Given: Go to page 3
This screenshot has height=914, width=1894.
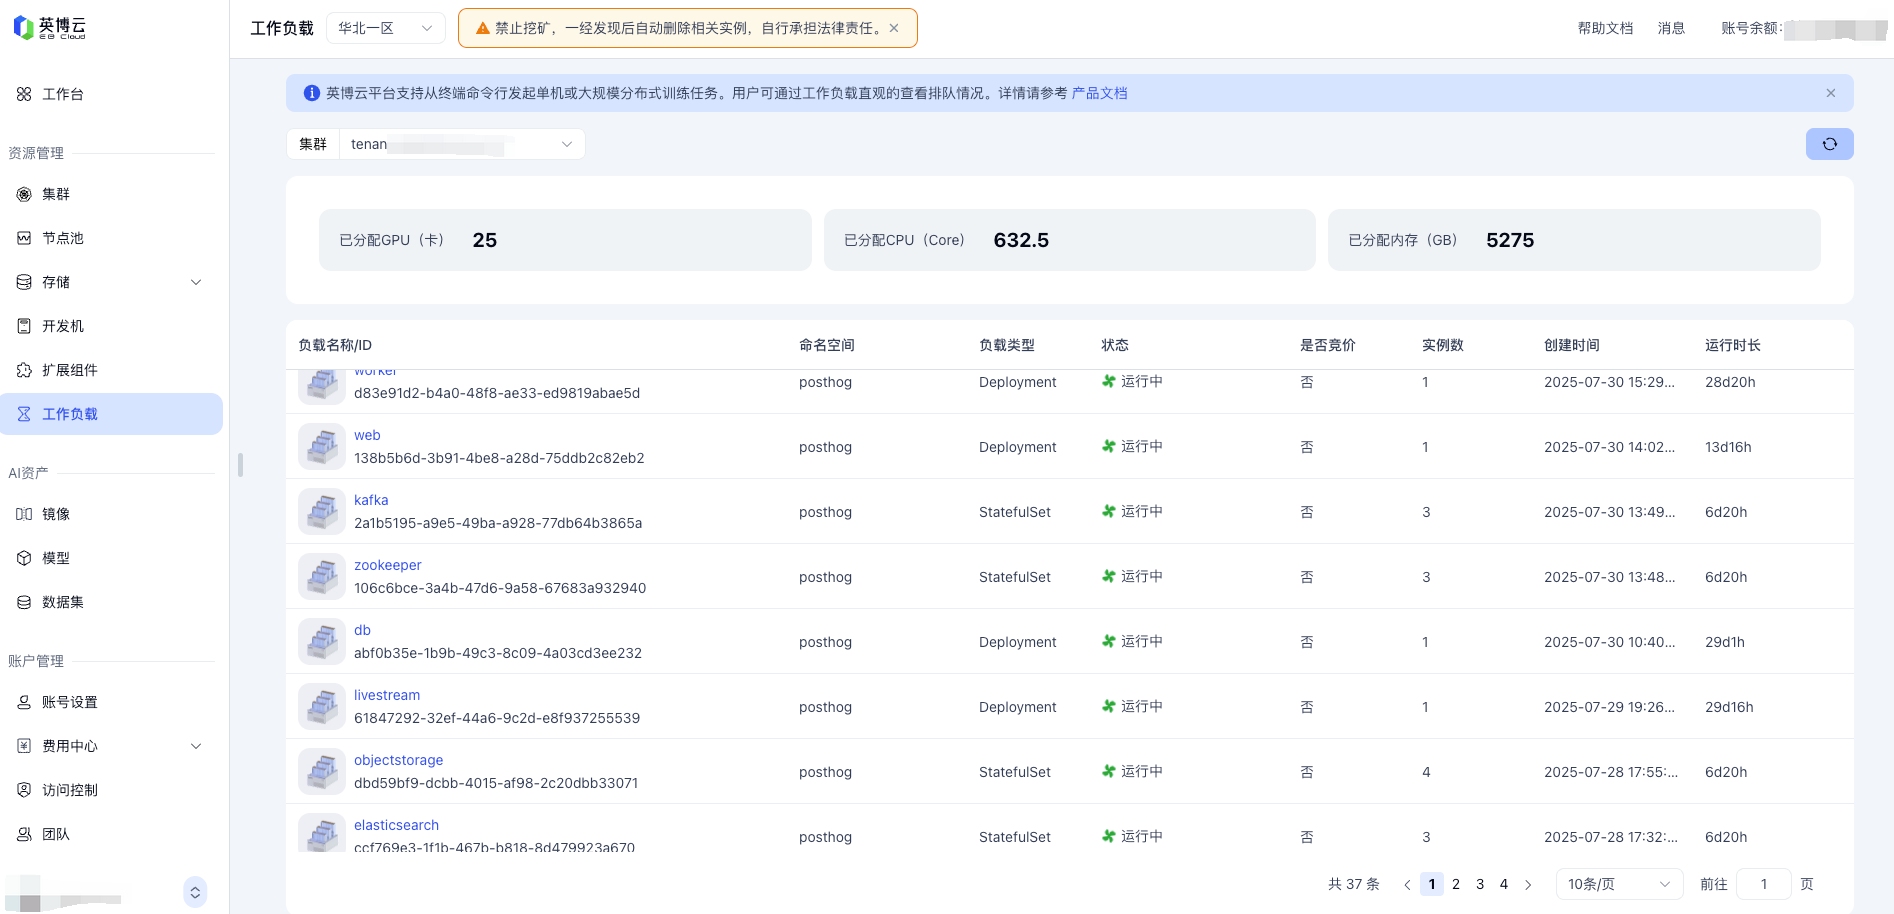Looking at the screenshot, I should [1480, 884].
